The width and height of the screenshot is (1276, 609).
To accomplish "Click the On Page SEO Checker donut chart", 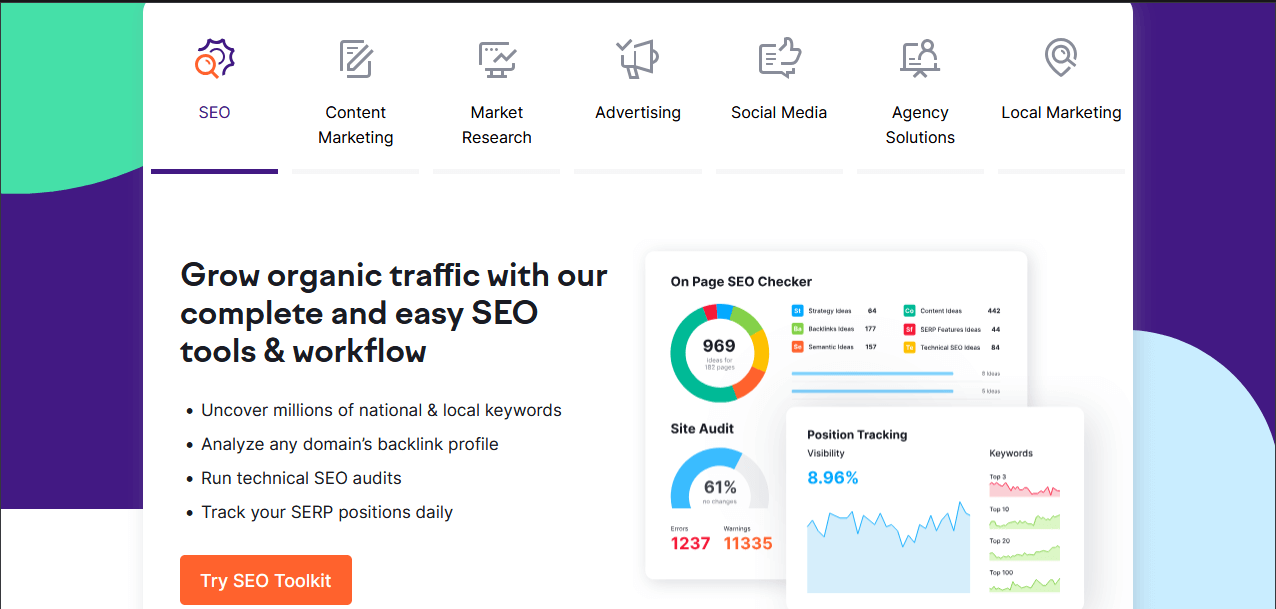I will [x=719, y=353].
